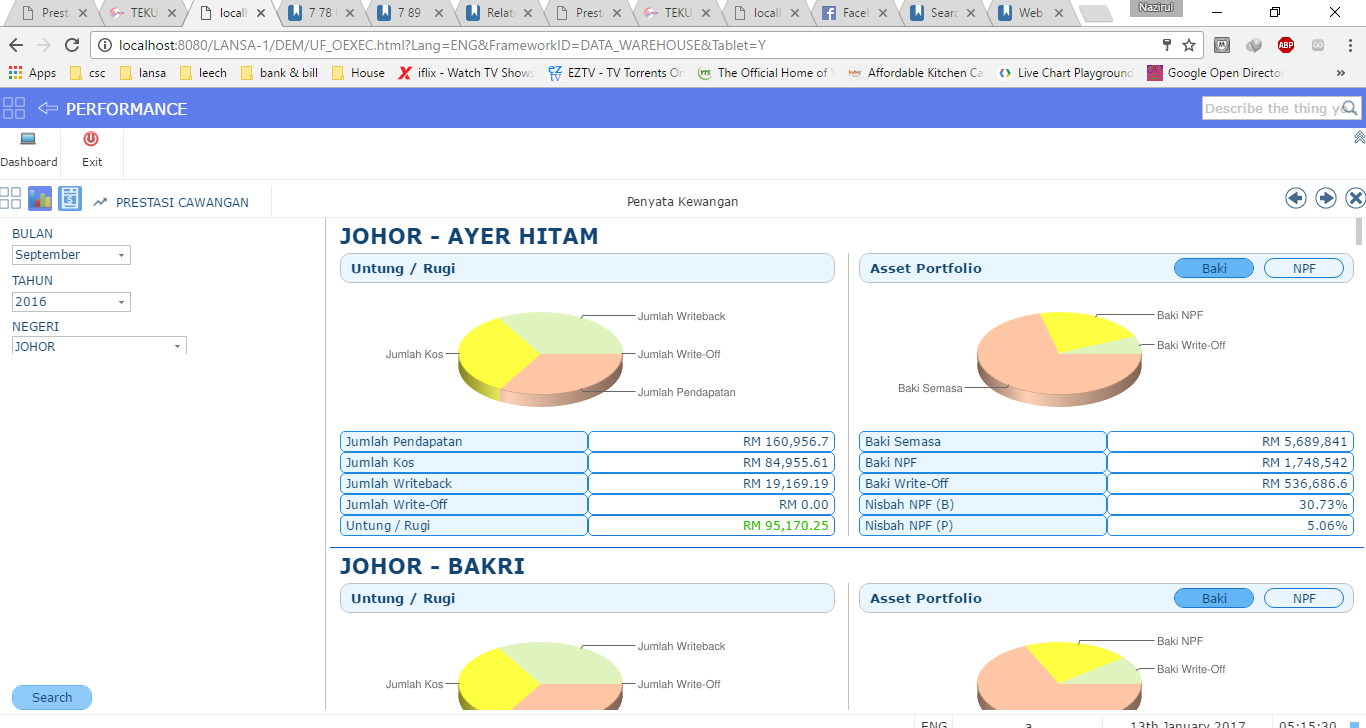Click the red Exit power icon
The image size is (1366, 728).
coord(91,140)
